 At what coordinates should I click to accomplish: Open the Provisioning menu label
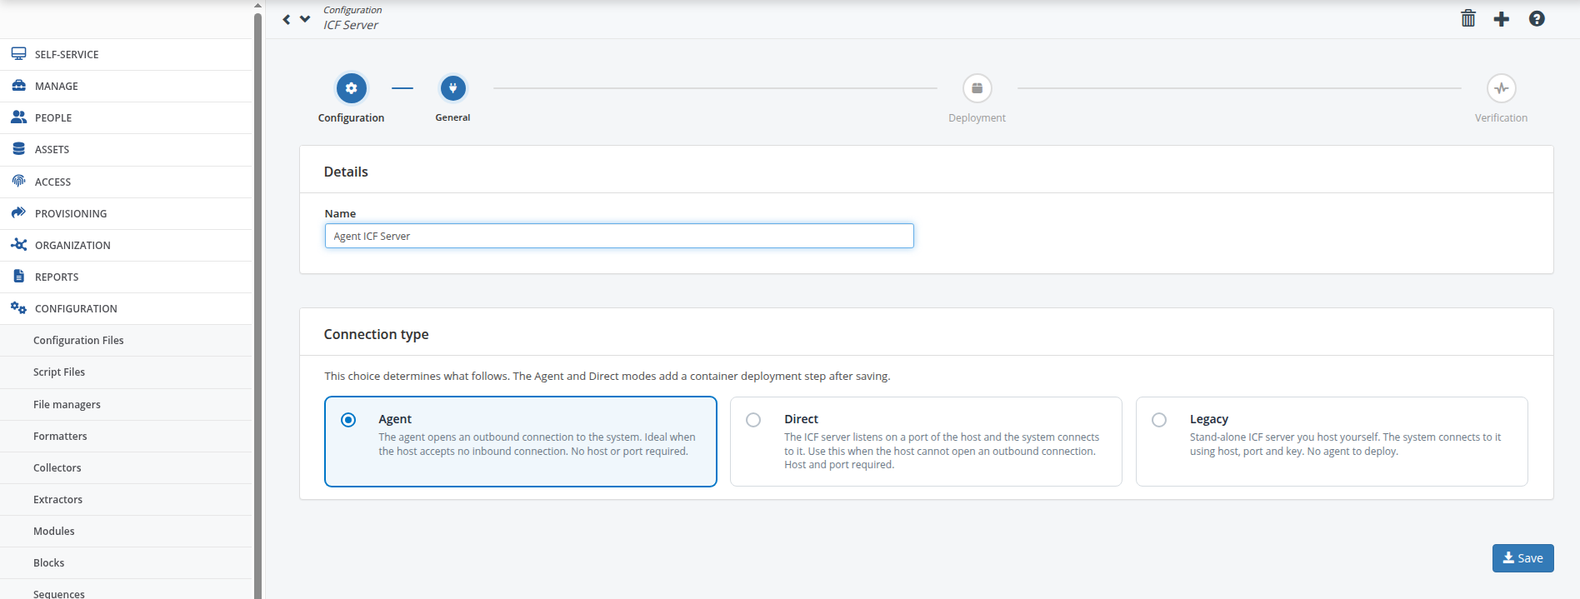point(71,214)
